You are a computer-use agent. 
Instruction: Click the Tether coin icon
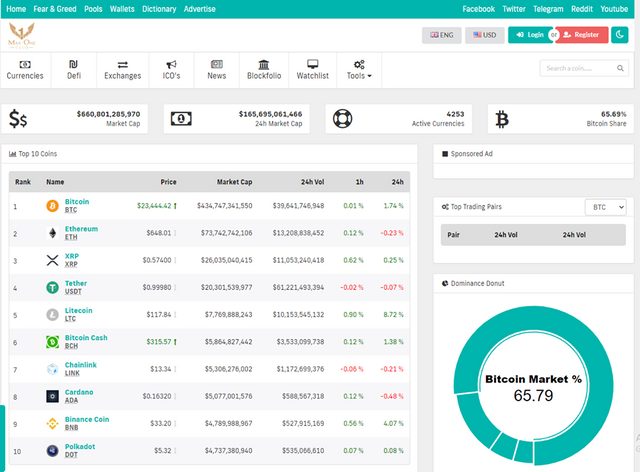(52, 287)
